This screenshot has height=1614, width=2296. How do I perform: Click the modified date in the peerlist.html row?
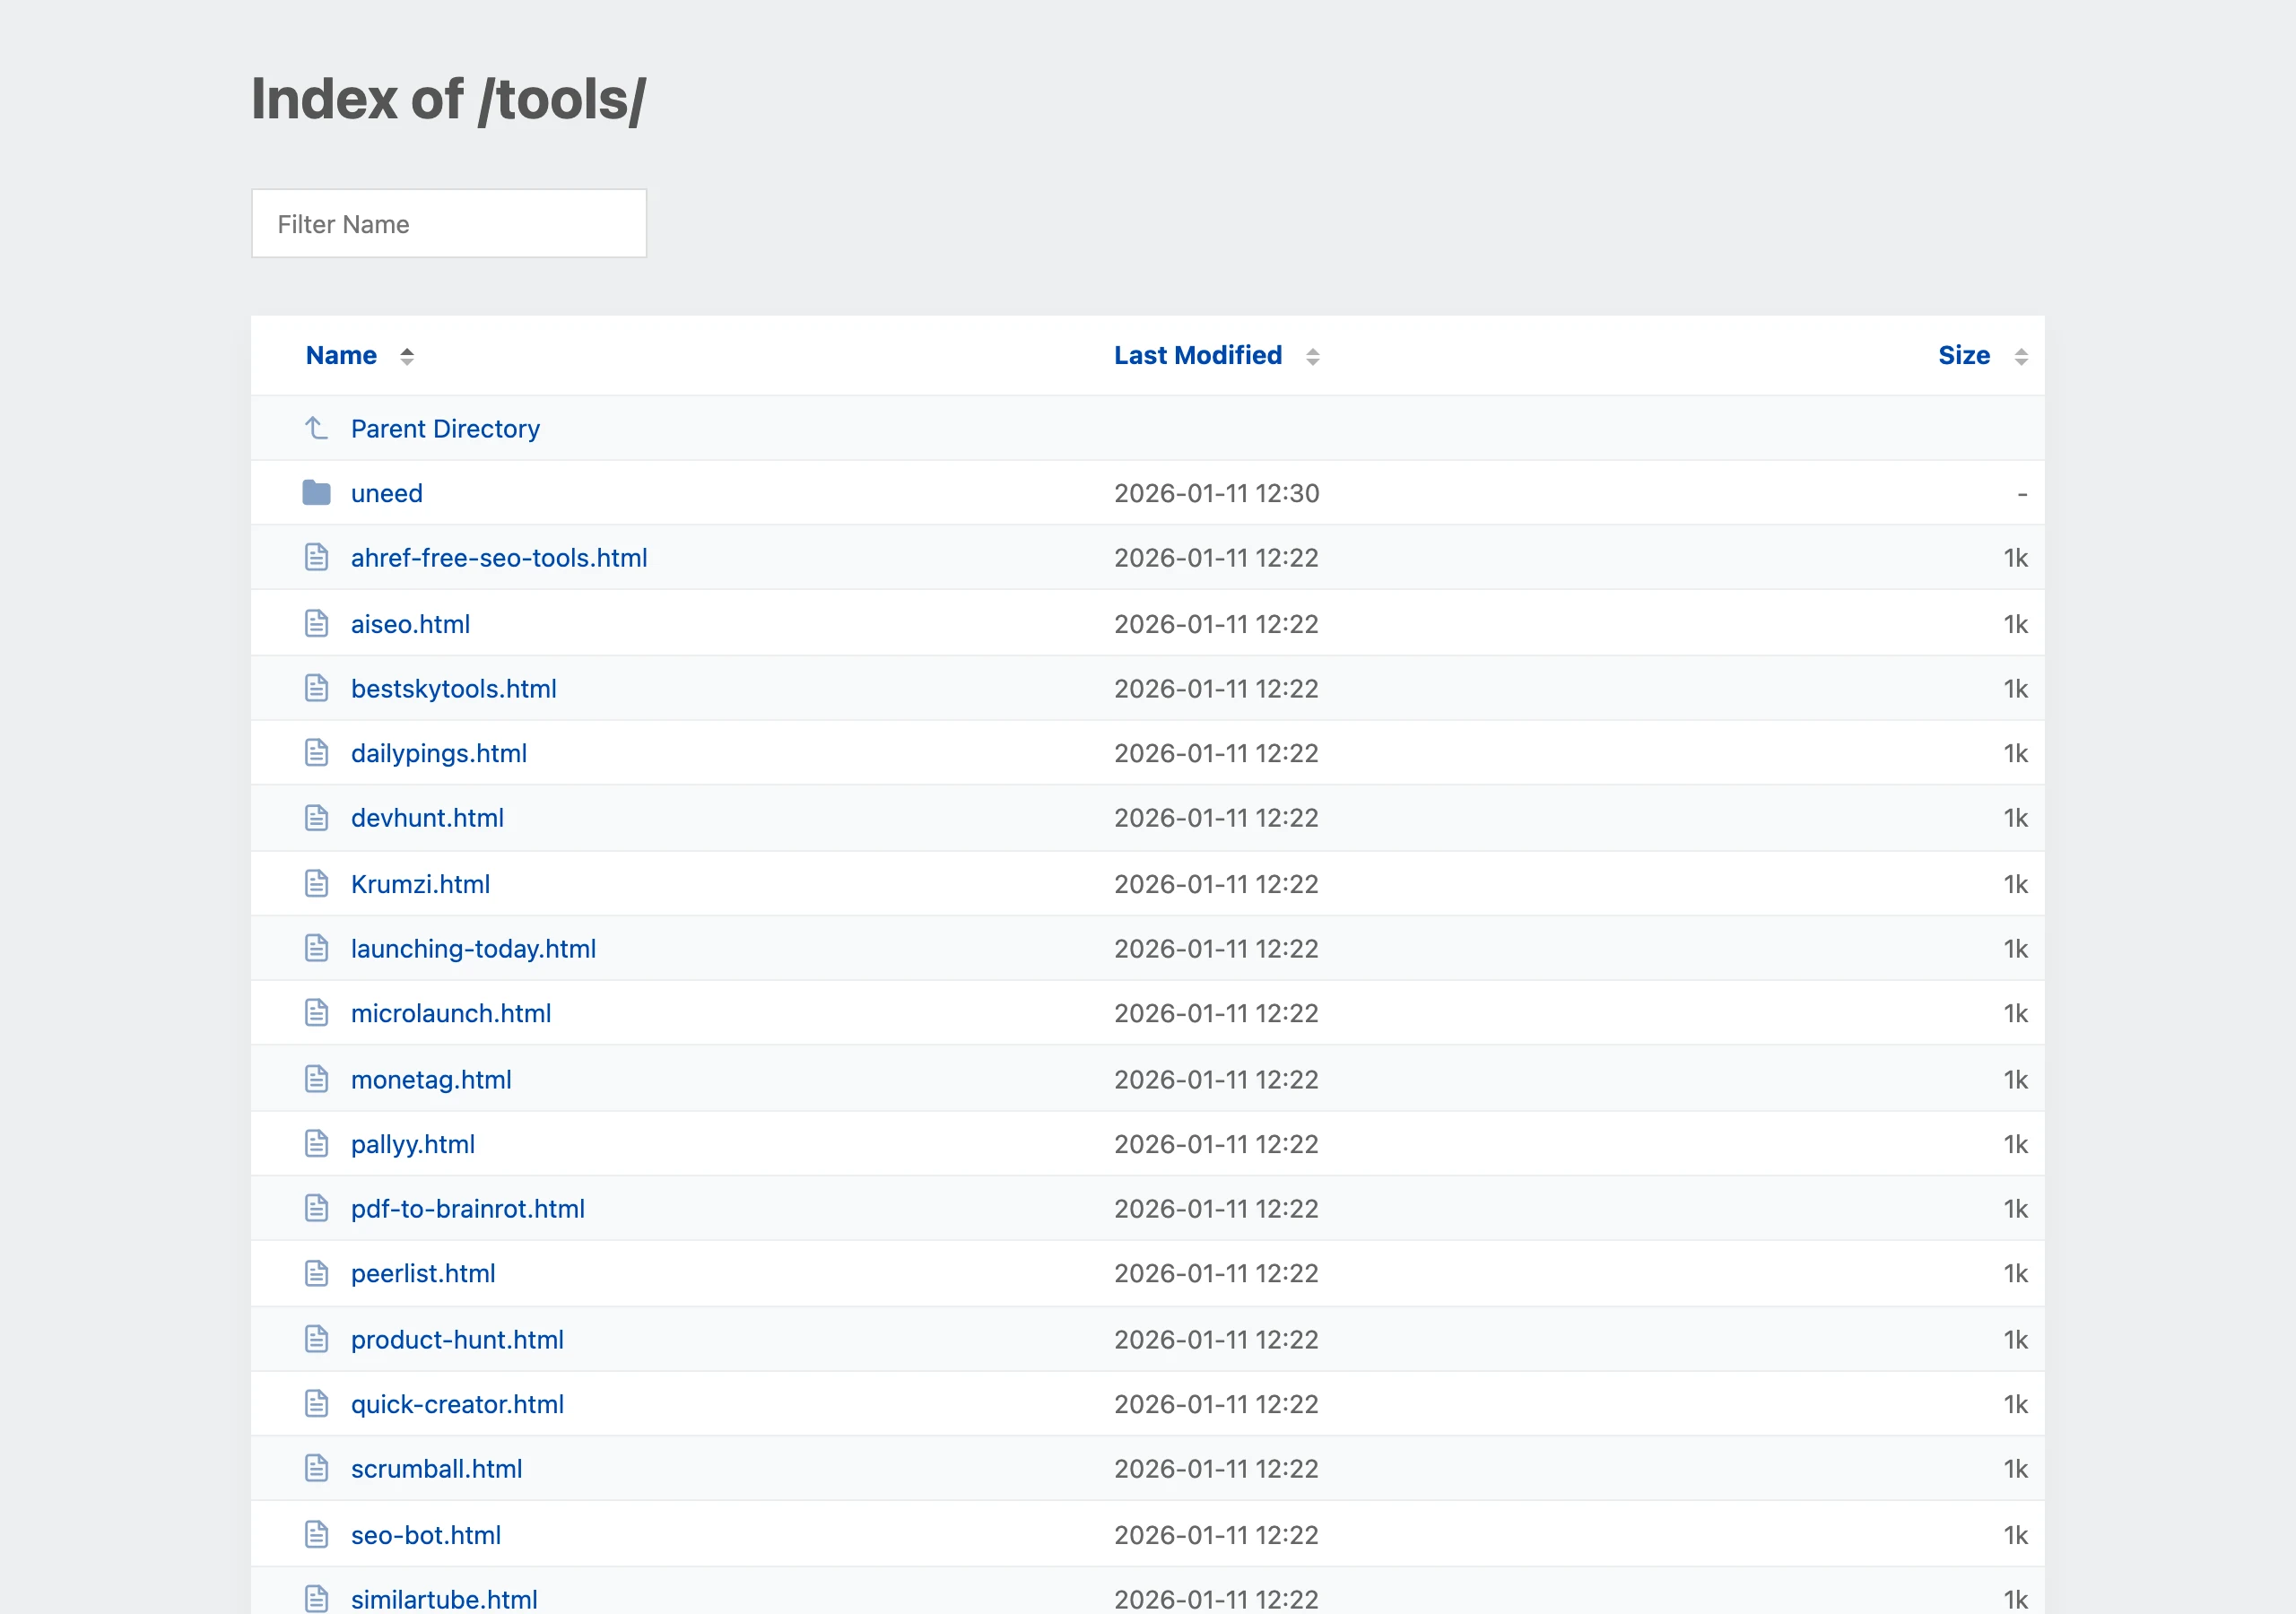(x=1216, y=1274)
